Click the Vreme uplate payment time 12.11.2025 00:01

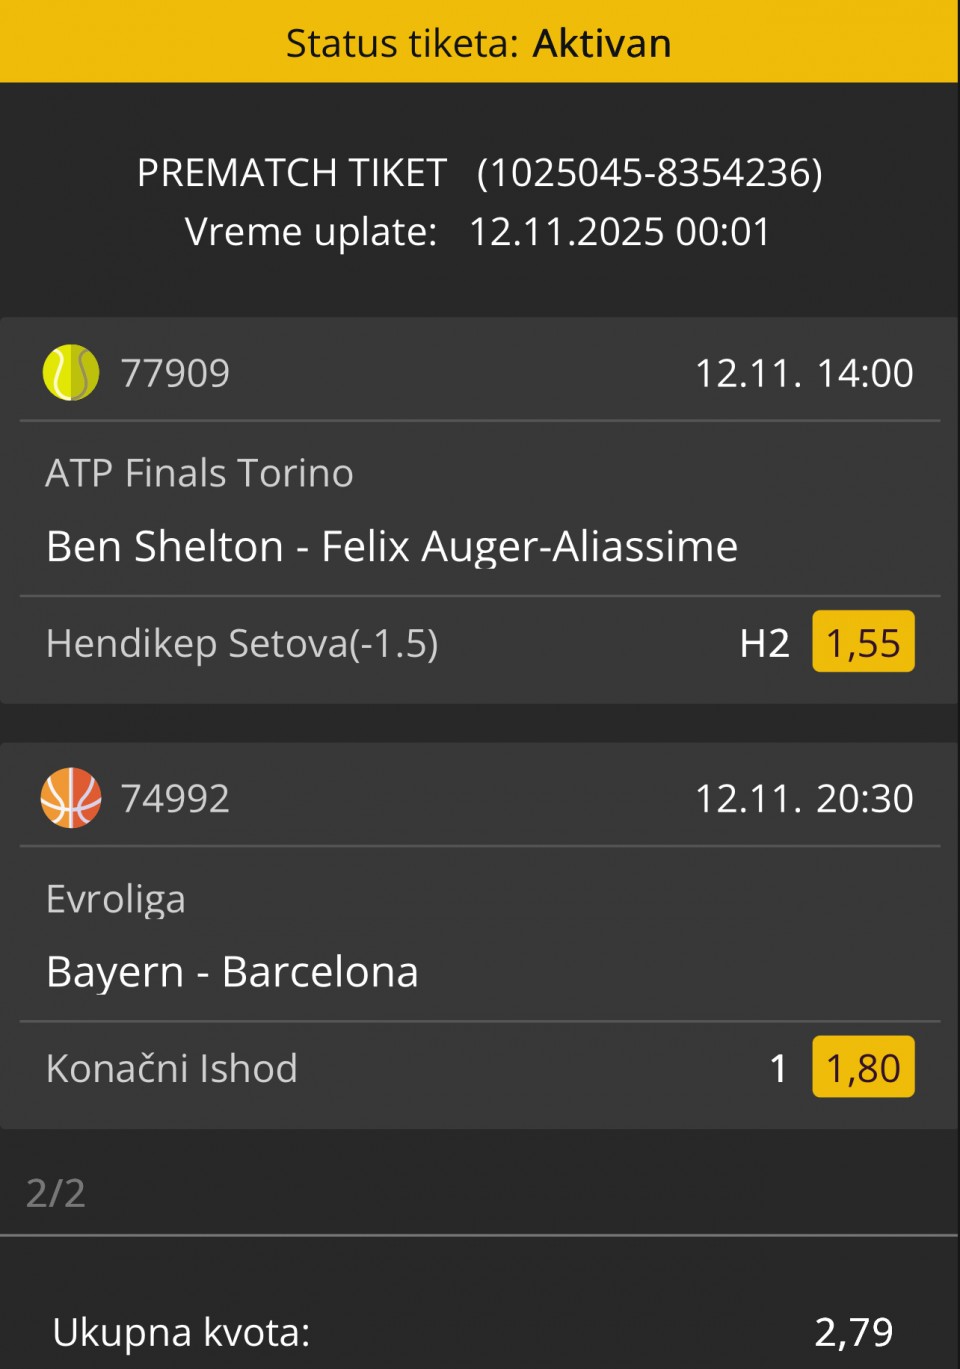(x=620, y=232)
